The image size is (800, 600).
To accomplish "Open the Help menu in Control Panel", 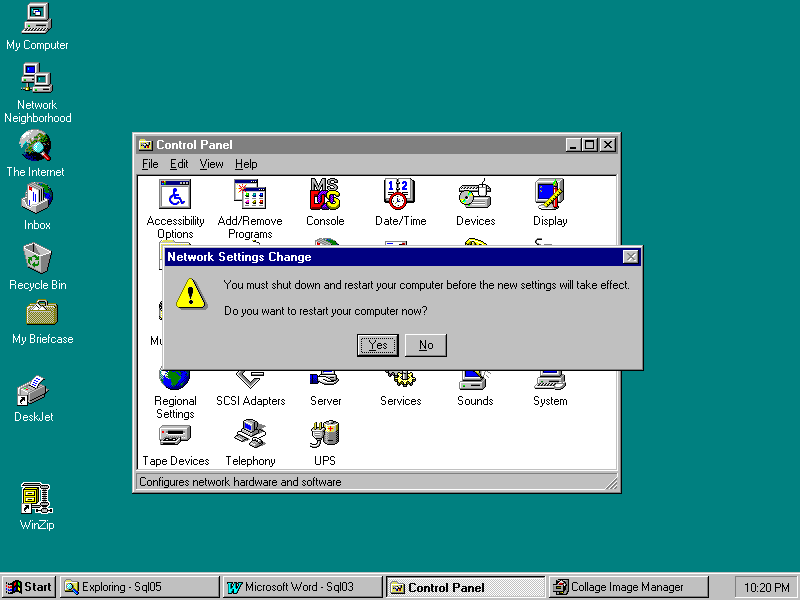I will (x=246, y=164).
